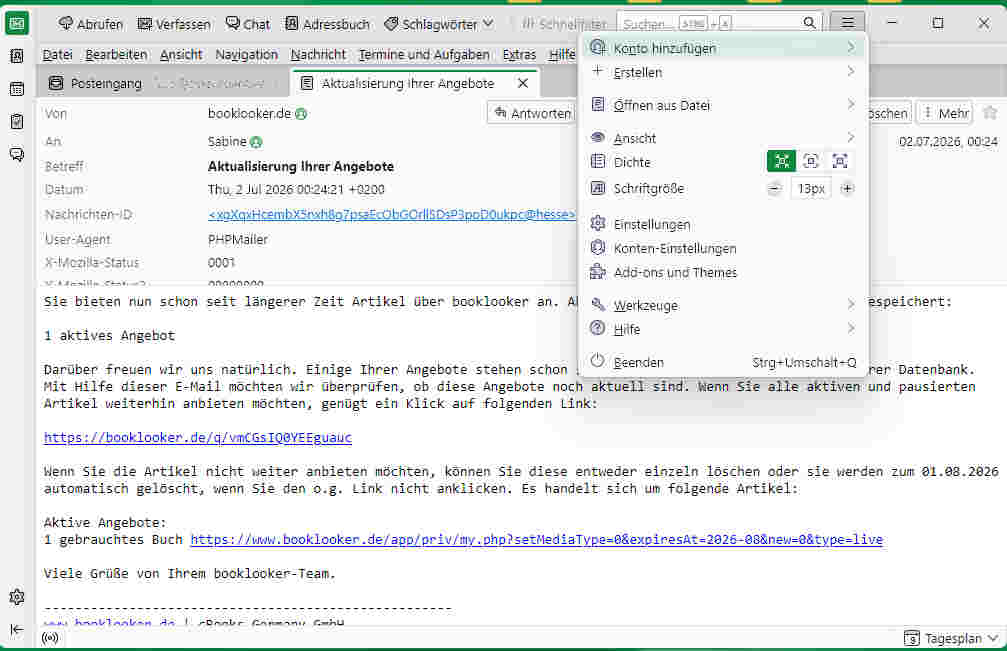Open the Calendar space in sidebar
Screen dimensions: 1007x651
click(x=17, y=89)
